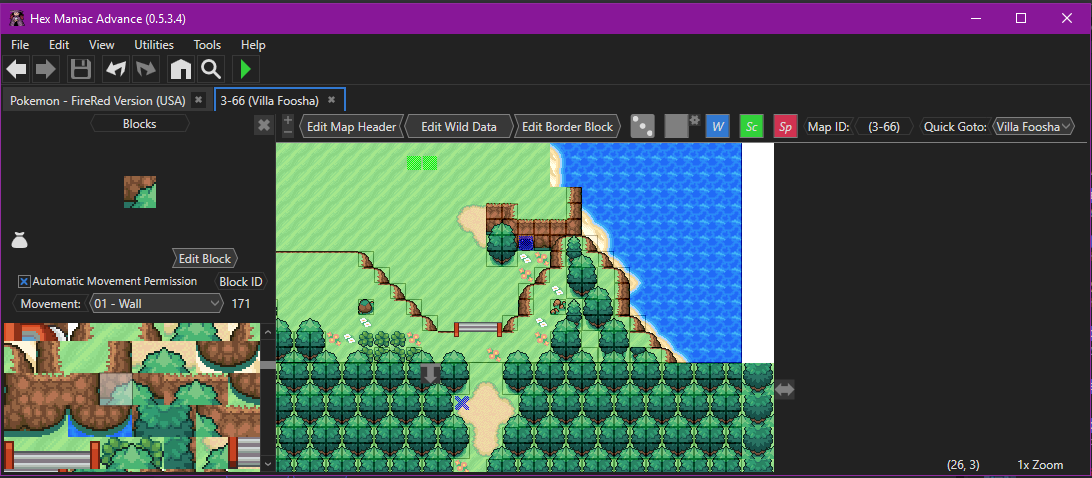The width and height of the screenshot is (1092, 478).
Task: Redo with the curved arrow icon
Action: (146, 69)
